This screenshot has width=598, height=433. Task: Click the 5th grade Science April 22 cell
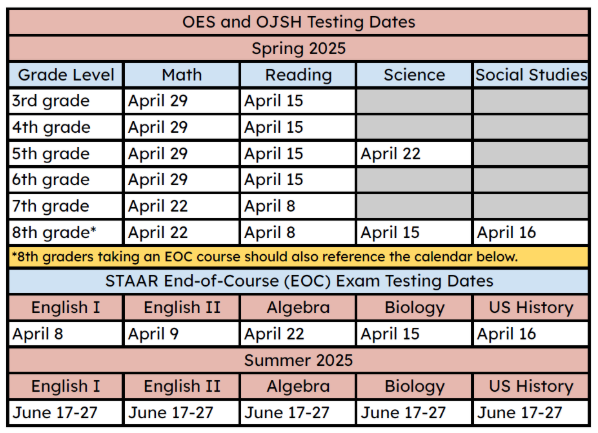coord(414,154)
